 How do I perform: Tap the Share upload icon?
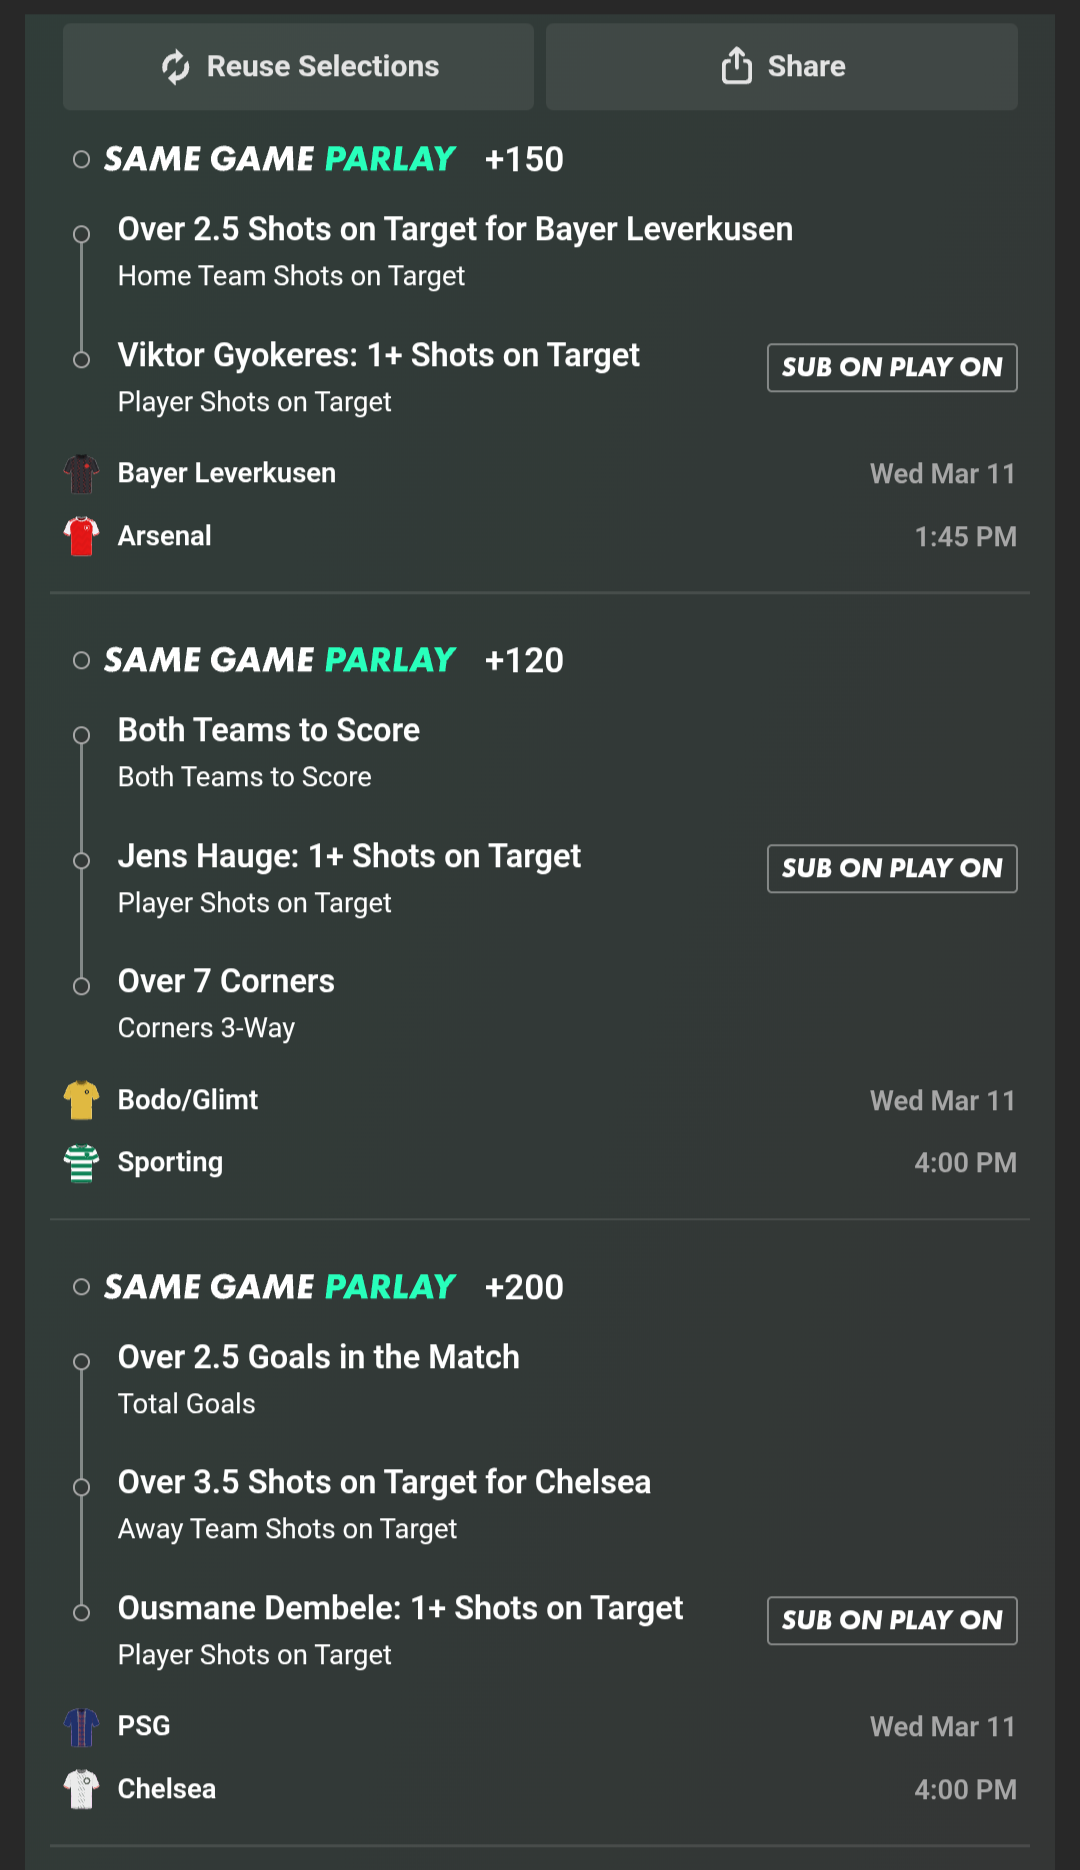click(x=737, y=66)
